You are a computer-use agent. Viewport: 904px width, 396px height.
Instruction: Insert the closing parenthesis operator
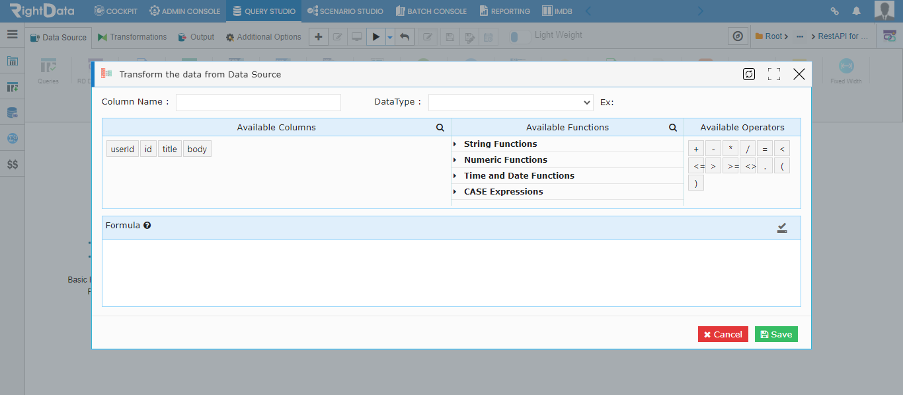coord(696,183)
